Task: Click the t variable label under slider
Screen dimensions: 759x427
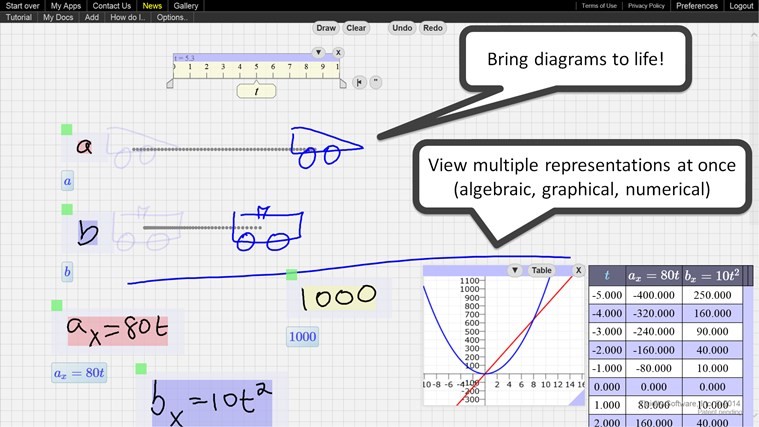Action: tap(256, 91)
